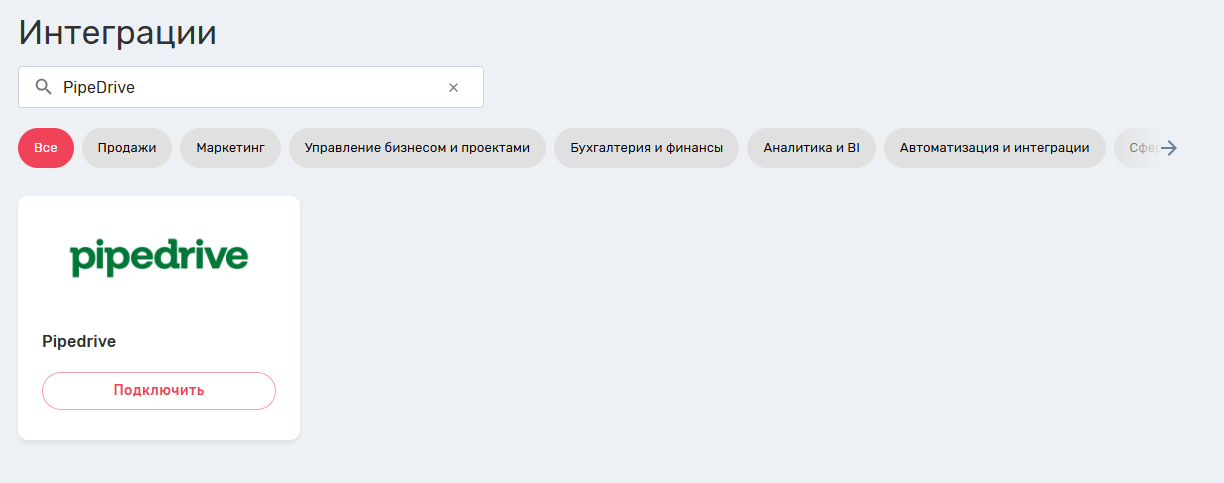Click the magnifier search icon
Image resolution: width=1224 pixels, height=483 pixels.
coord(43,87)
